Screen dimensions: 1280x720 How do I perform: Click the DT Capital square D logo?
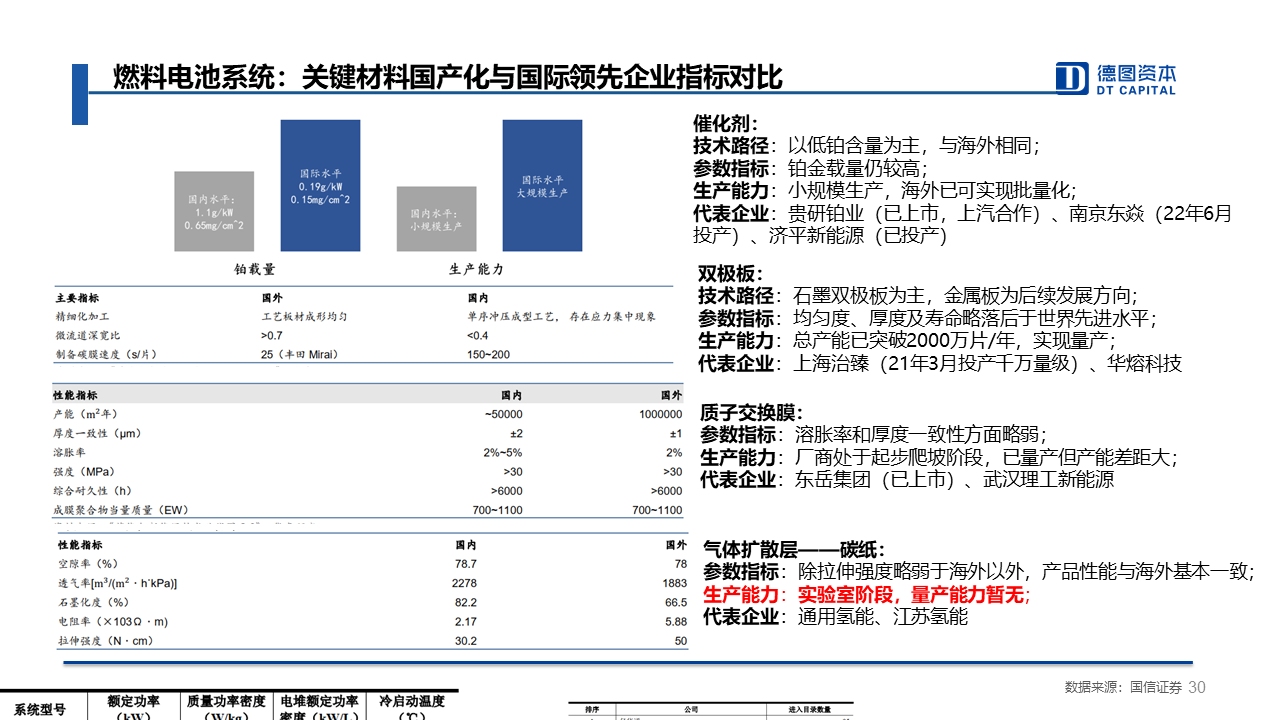coord(1073,79)
